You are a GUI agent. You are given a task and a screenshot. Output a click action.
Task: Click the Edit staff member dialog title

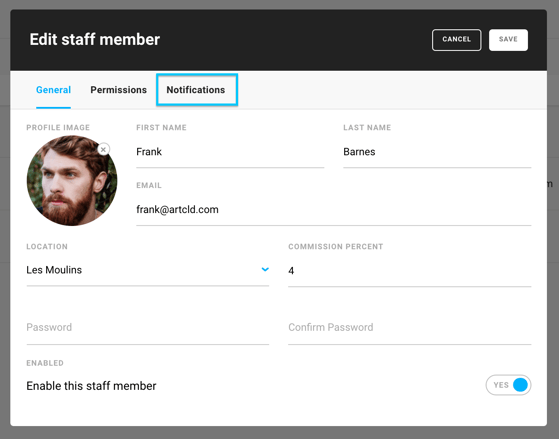tap(95, 40)
